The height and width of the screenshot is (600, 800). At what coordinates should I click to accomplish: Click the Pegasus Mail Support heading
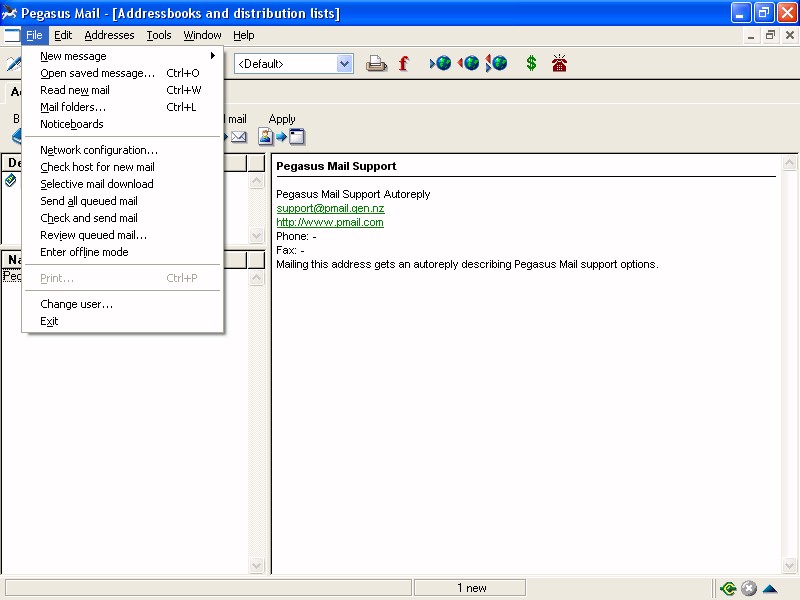coord(336,166)
